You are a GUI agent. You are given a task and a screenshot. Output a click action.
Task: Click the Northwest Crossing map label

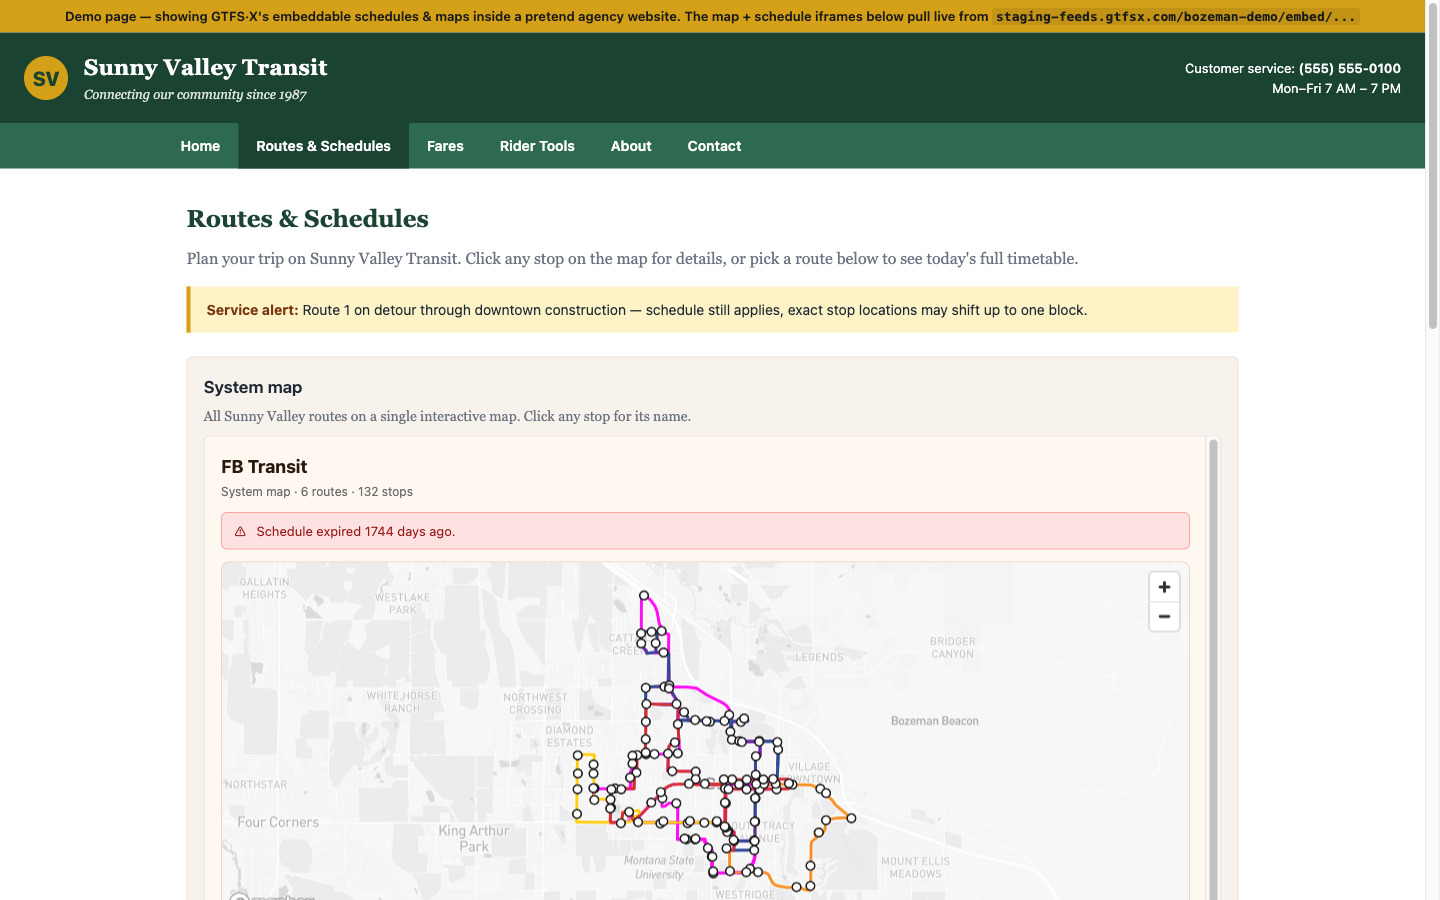click(535, 704)
